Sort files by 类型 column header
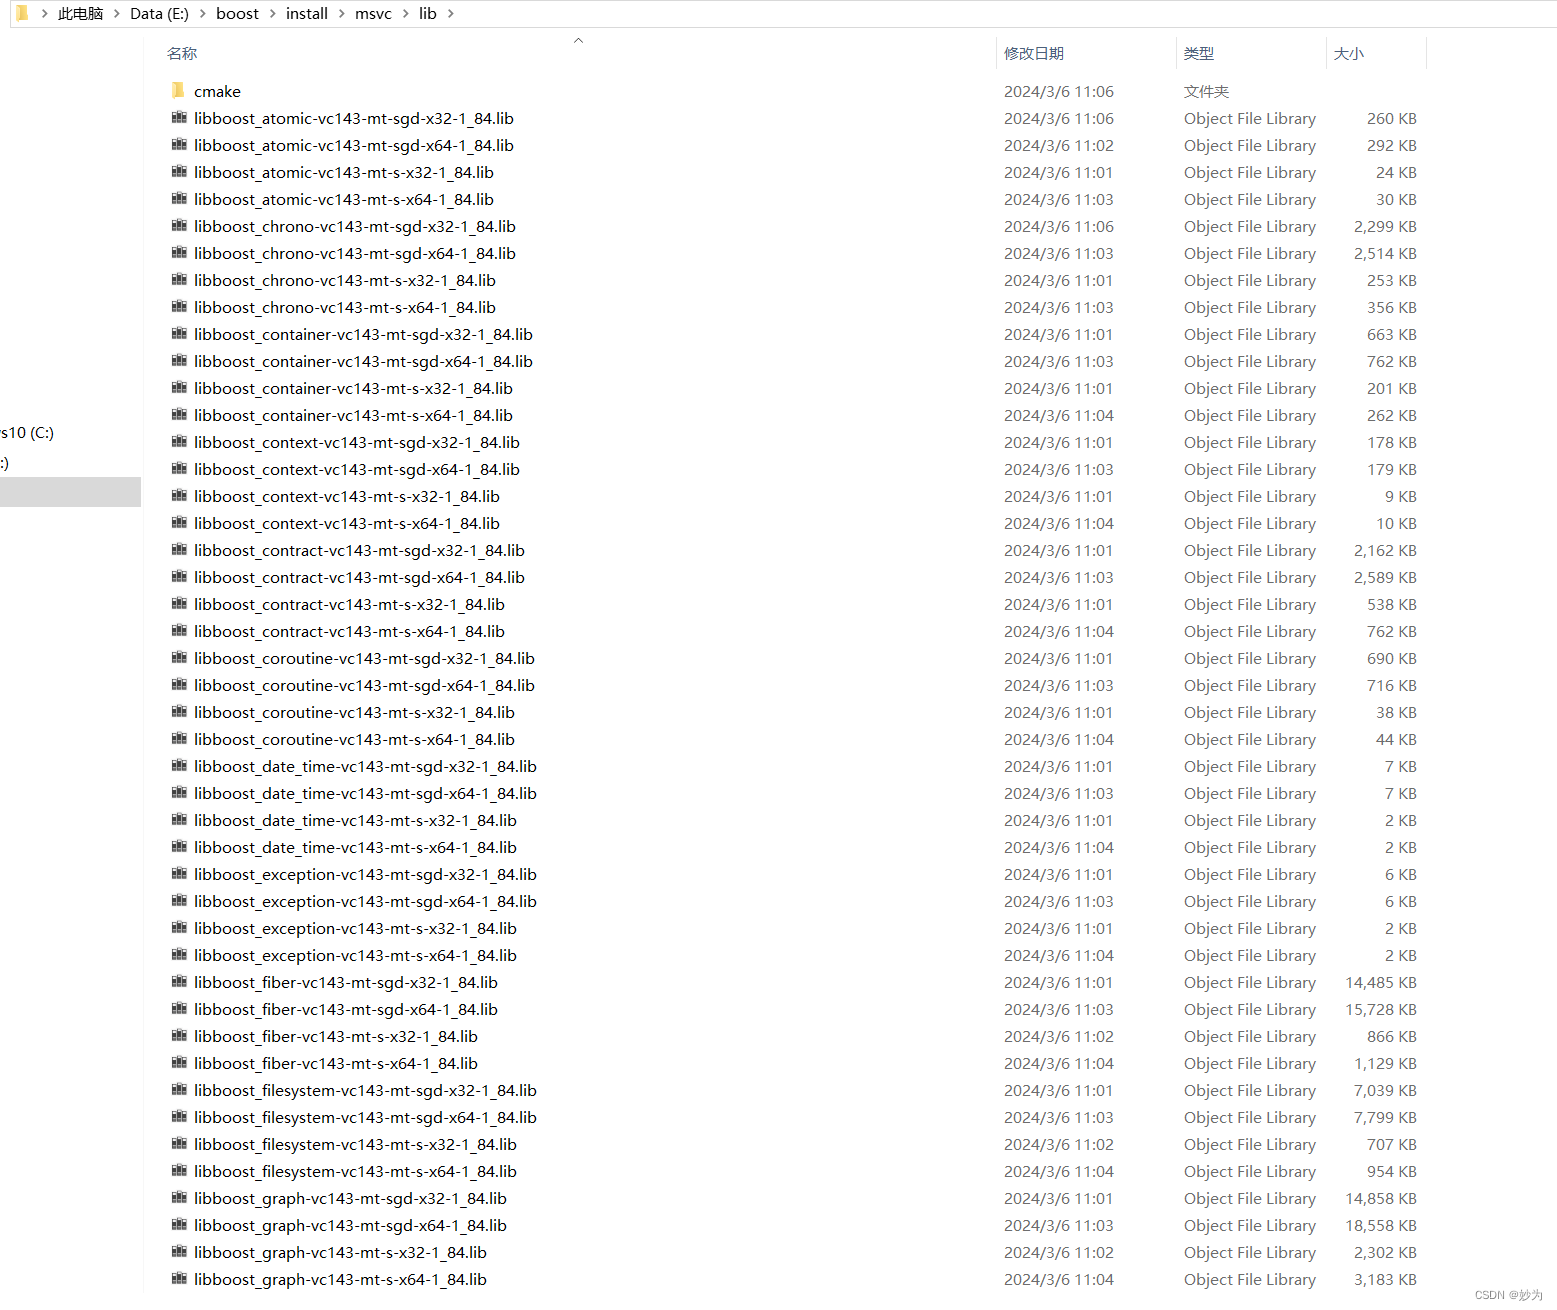 [1199, 53]
